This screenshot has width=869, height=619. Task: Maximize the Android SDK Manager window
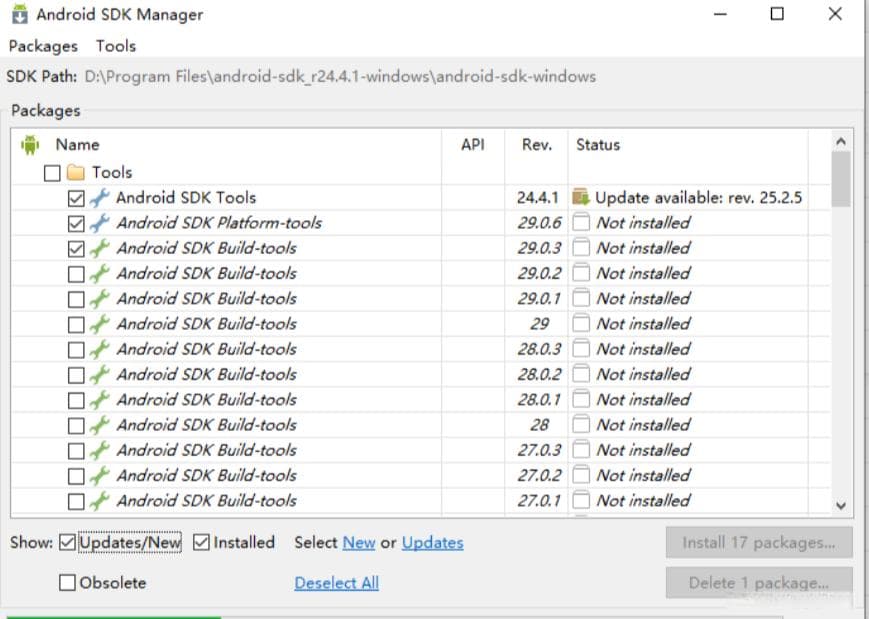pos(777,14)
